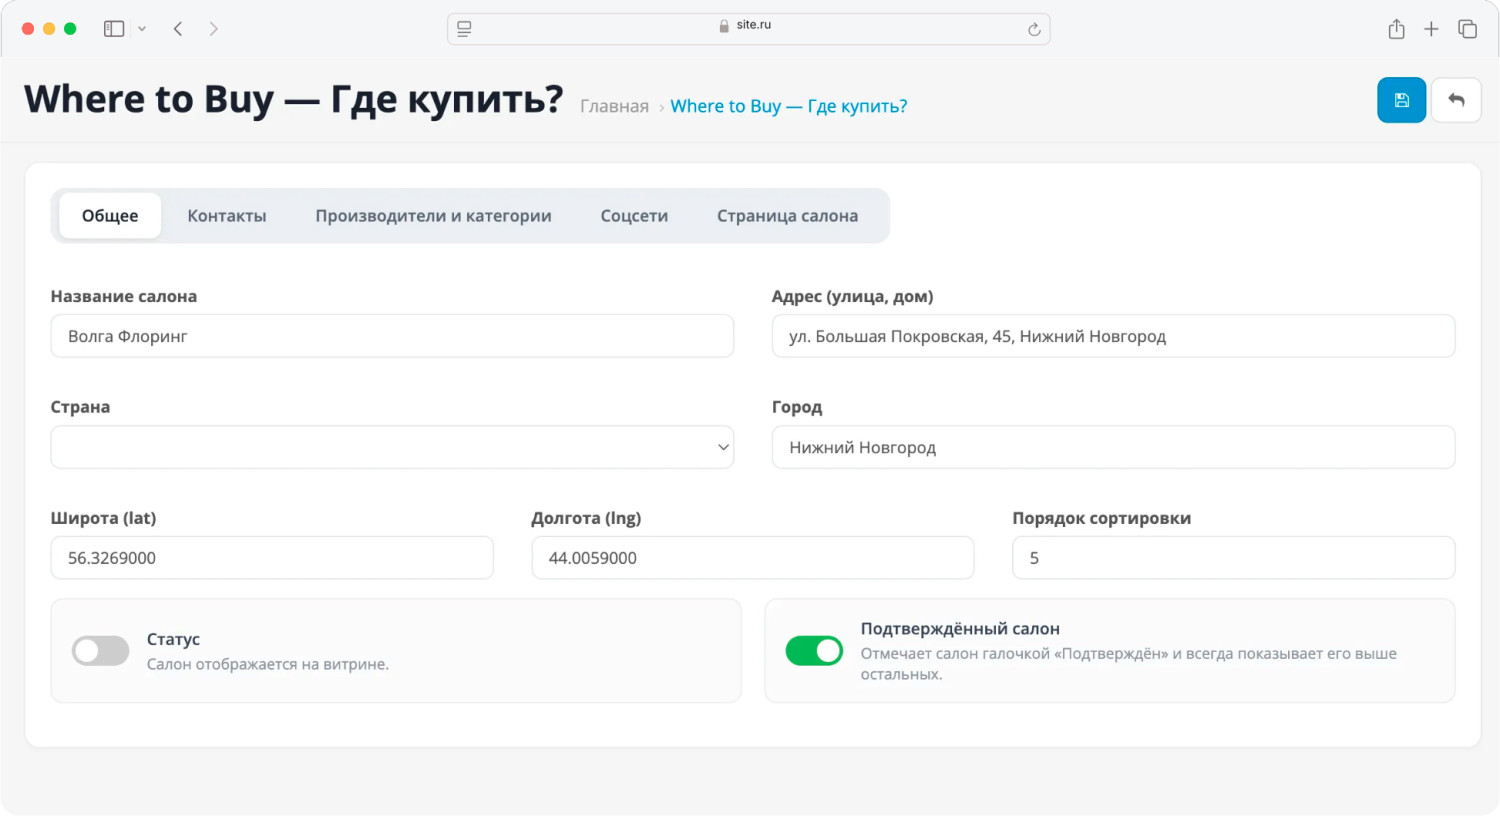Click the Where to Buy breadcrumb link
Viewport: 1500px width, 816px height.
pos(789,106)
